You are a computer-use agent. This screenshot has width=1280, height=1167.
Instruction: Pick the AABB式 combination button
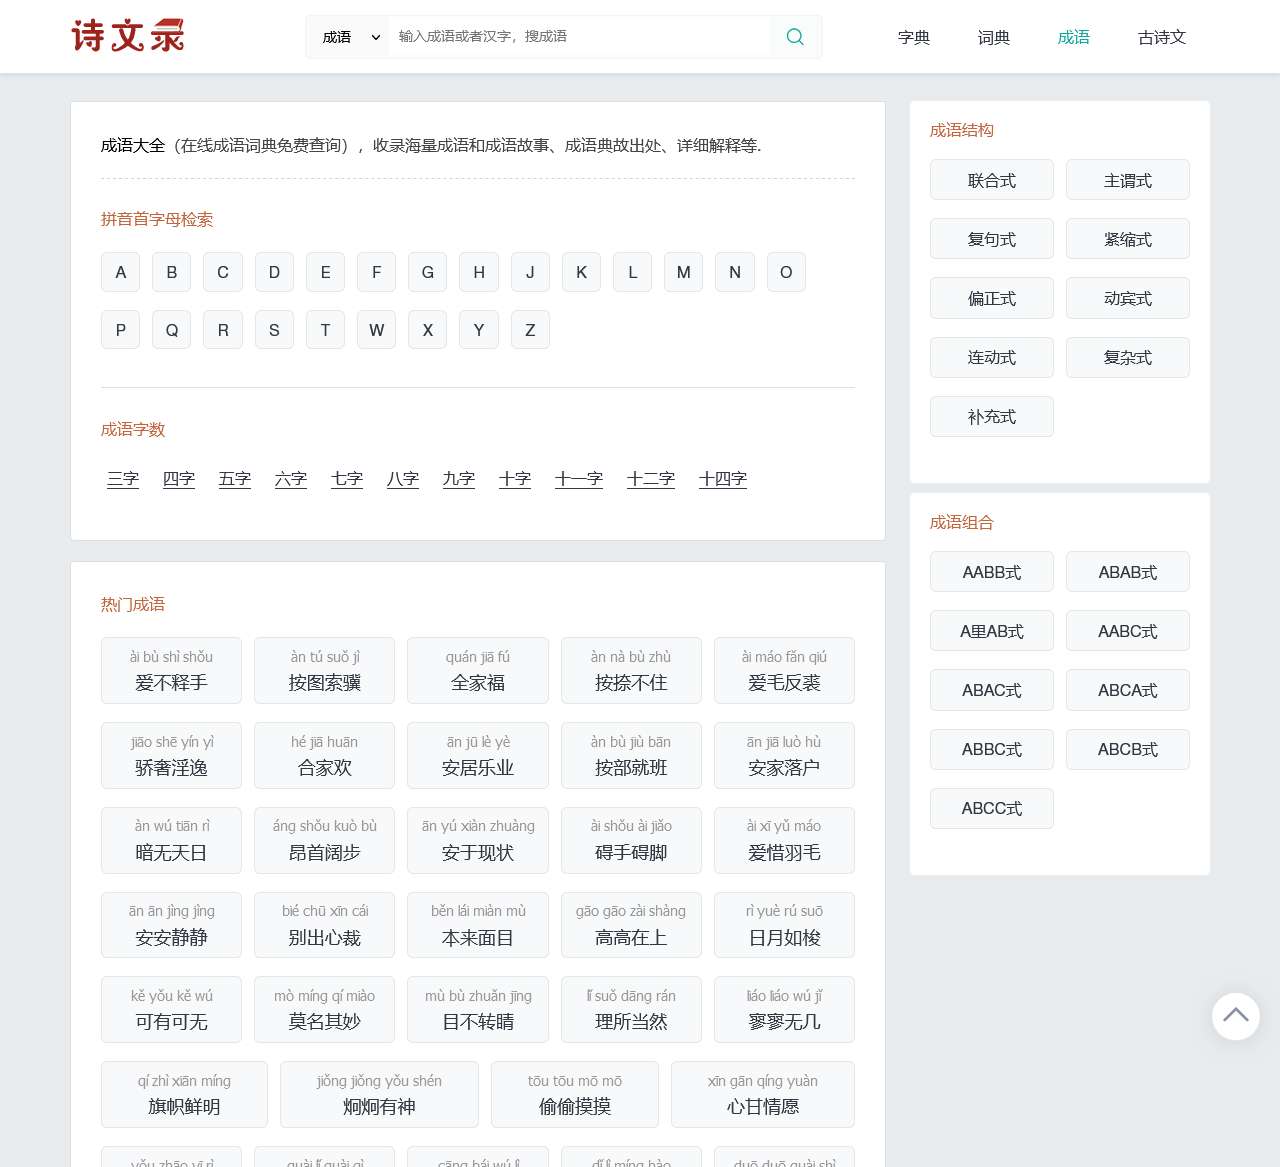tap(991, 572)
